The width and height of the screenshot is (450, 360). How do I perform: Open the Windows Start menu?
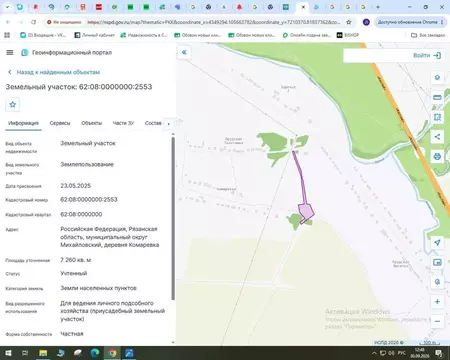click(x=8, y=353)
